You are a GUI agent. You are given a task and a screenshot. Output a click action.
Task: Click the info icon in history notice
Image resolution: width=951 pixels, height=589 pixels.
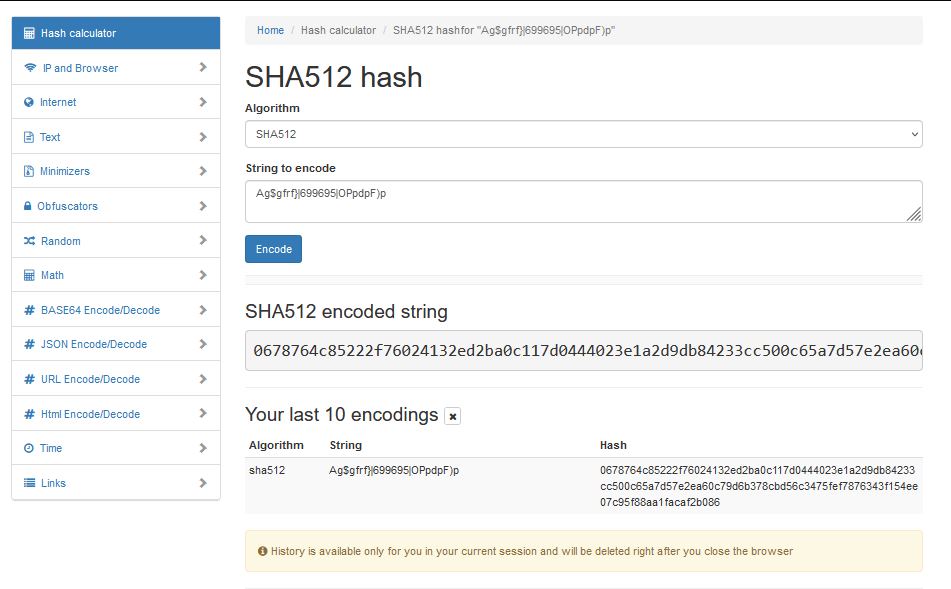263,551
